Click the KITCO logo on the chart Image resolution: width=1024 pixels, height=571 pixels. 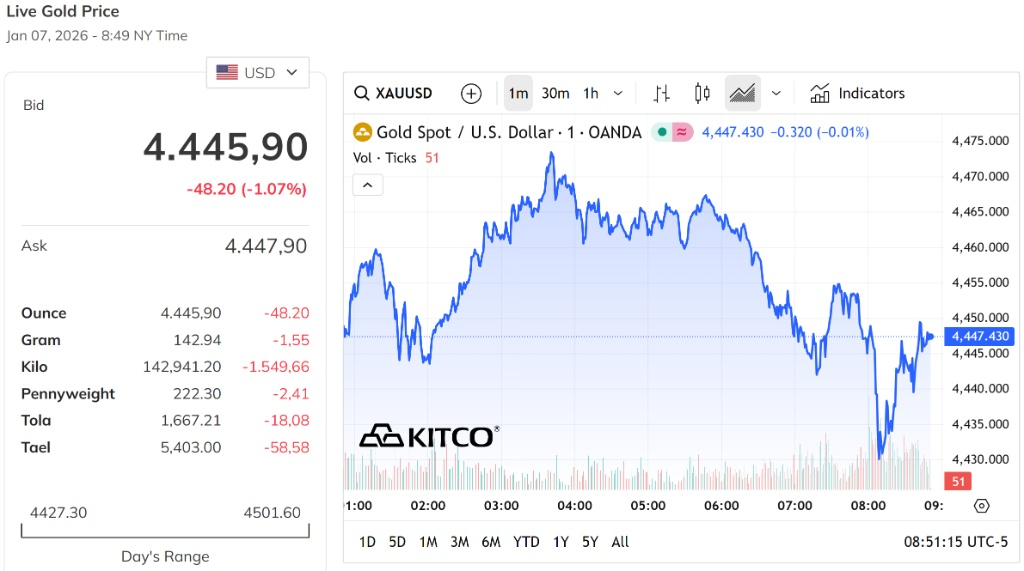(428, 436)
